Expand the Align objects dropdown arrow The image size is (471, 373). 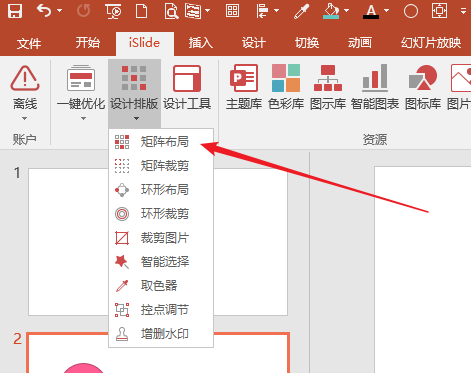coord(276,11)
